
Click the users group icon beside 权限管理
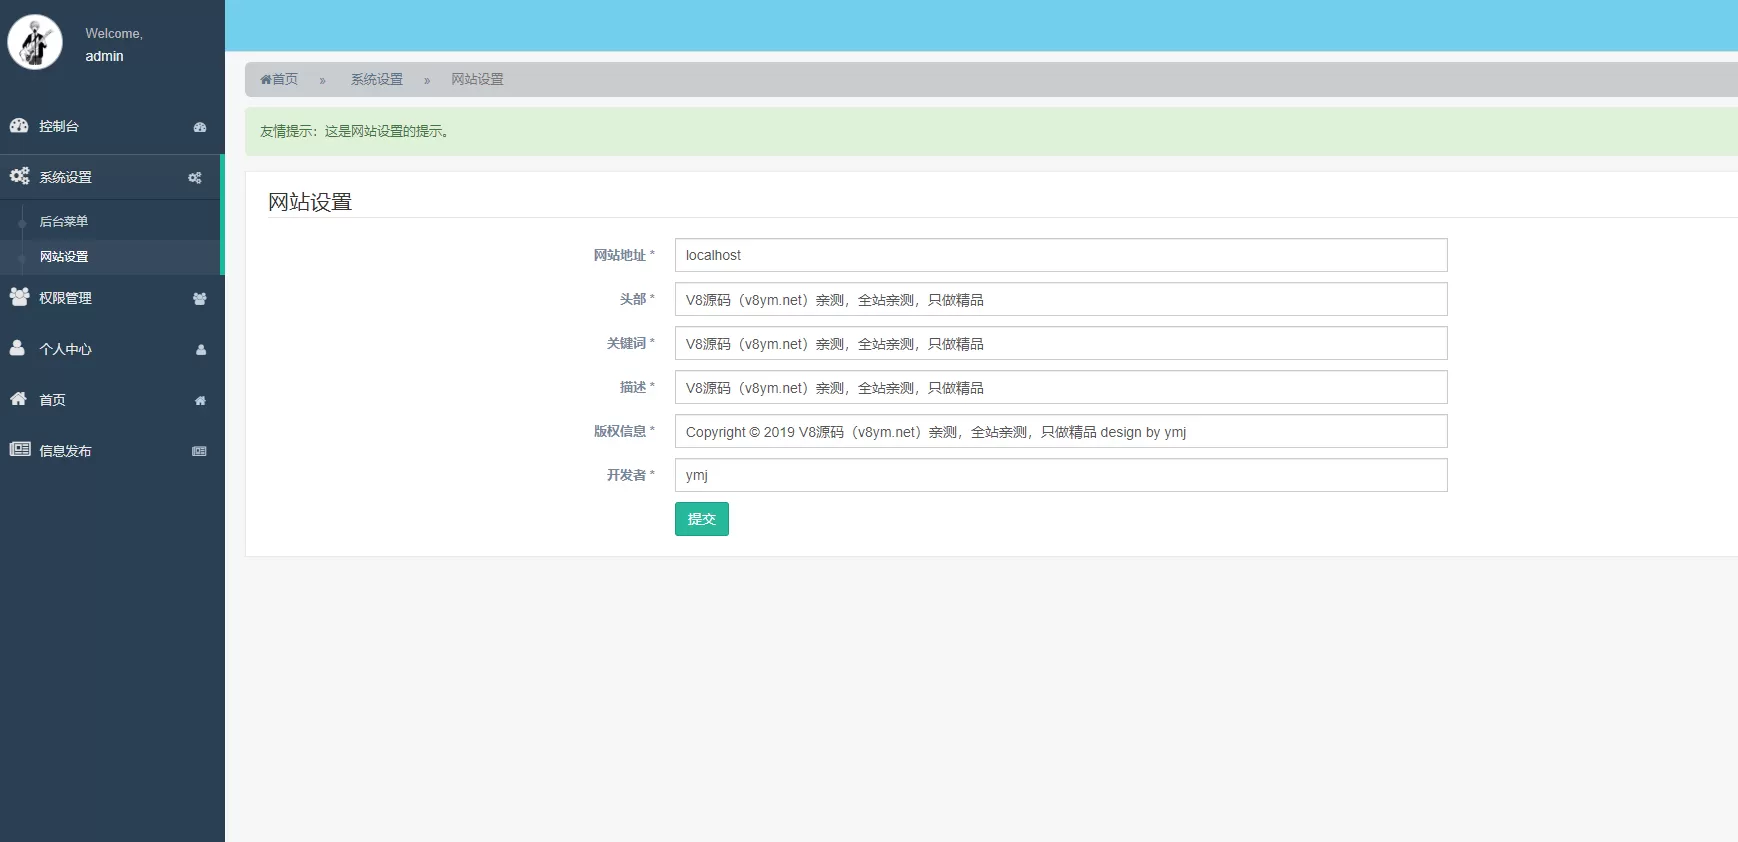tap(19, 297)
